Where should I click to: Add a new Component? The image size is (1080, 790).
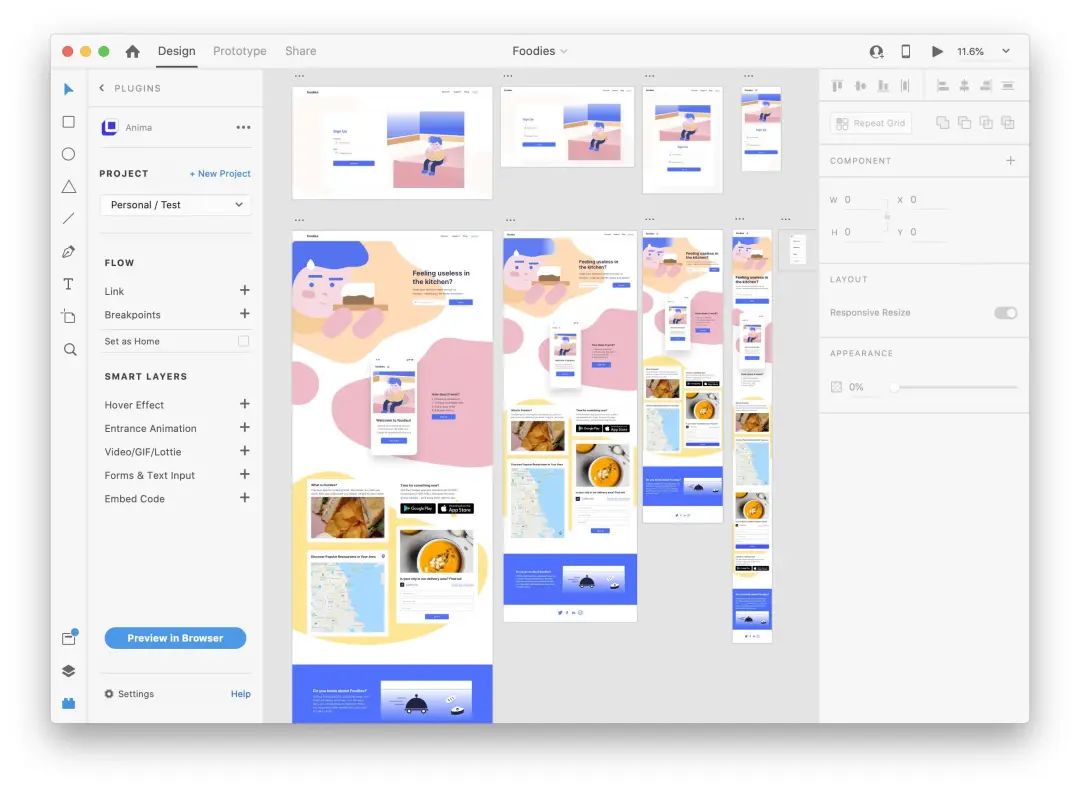1010,160
